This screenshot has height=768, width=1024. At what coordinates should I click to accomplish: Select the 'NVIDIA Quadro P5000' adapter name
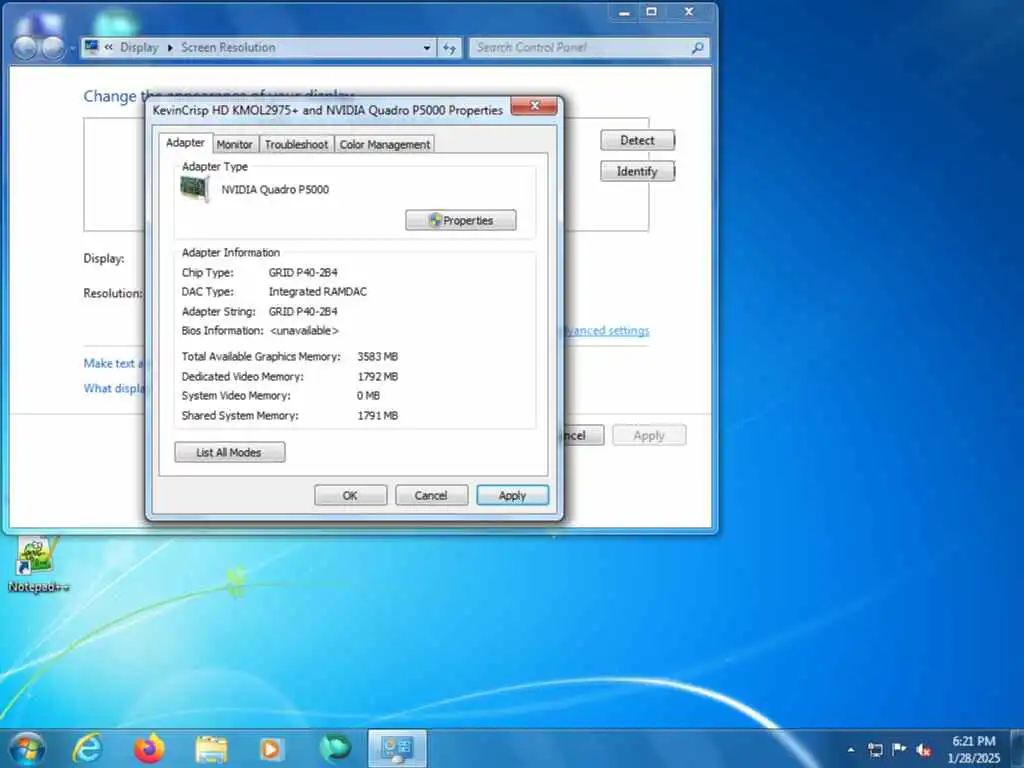[275, 189]
